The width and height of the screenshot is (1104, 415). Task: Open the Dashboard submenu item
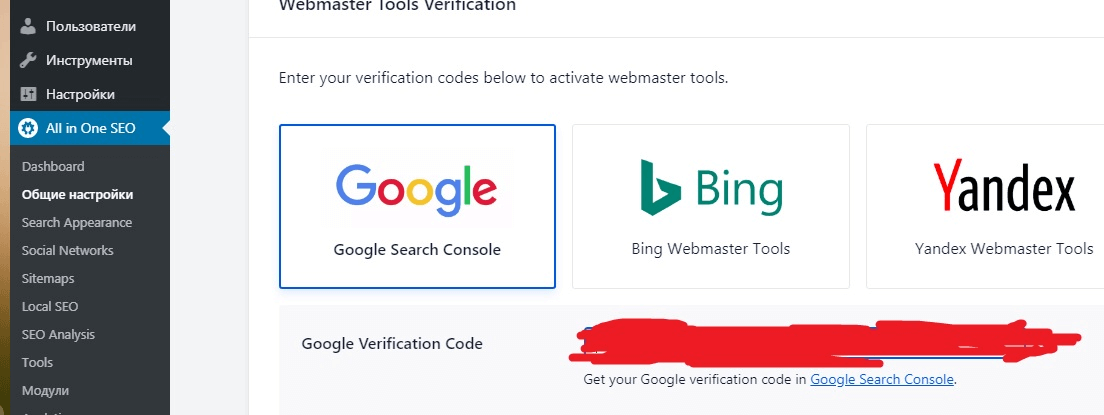pos(53,167)
